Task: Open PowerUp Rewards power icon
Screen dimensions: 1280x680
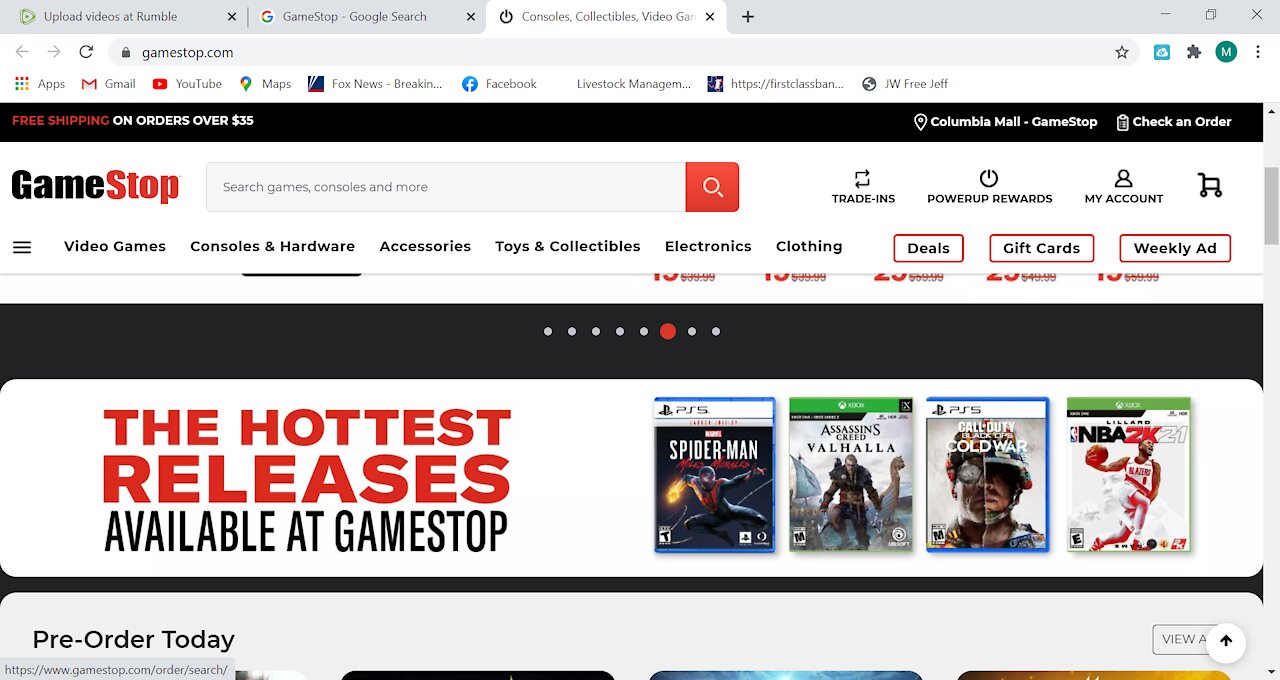Action: [x=989, y=179]
